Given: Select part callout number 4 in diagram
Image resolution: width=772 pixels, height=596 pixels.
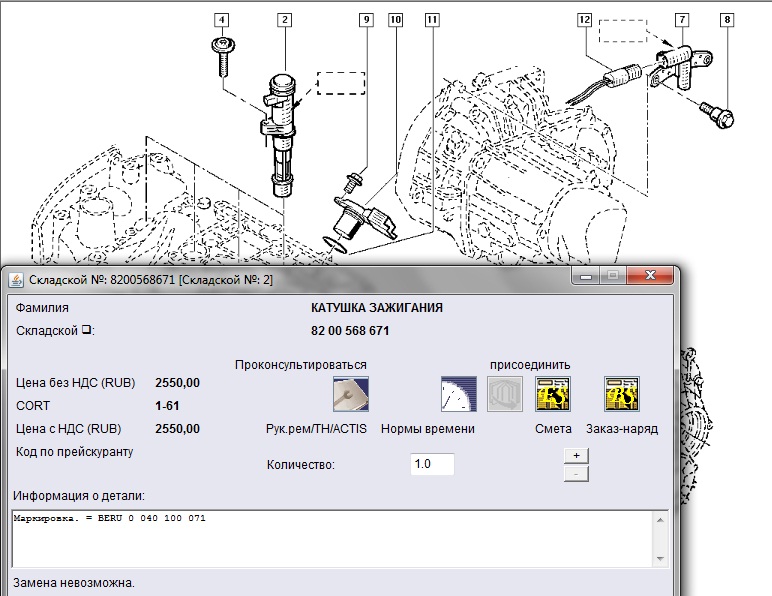Looking at the screenshot, I should click(220, 19).
